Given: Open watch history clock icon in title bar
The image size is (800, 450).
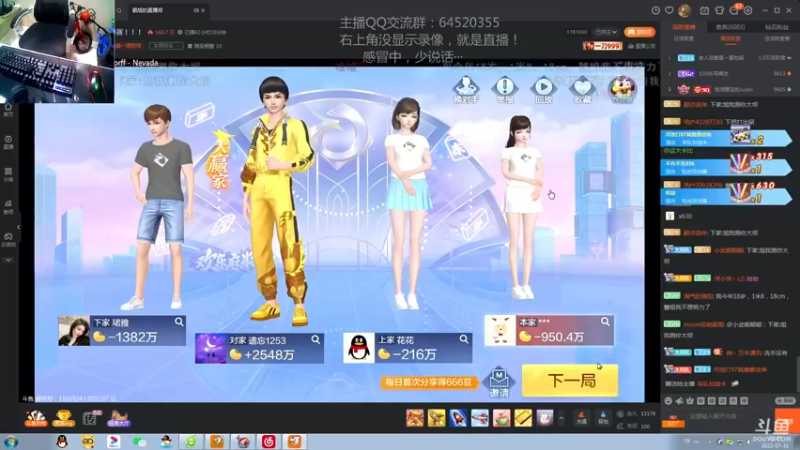Looking at the screenshot, I should [x=656, y=10].
